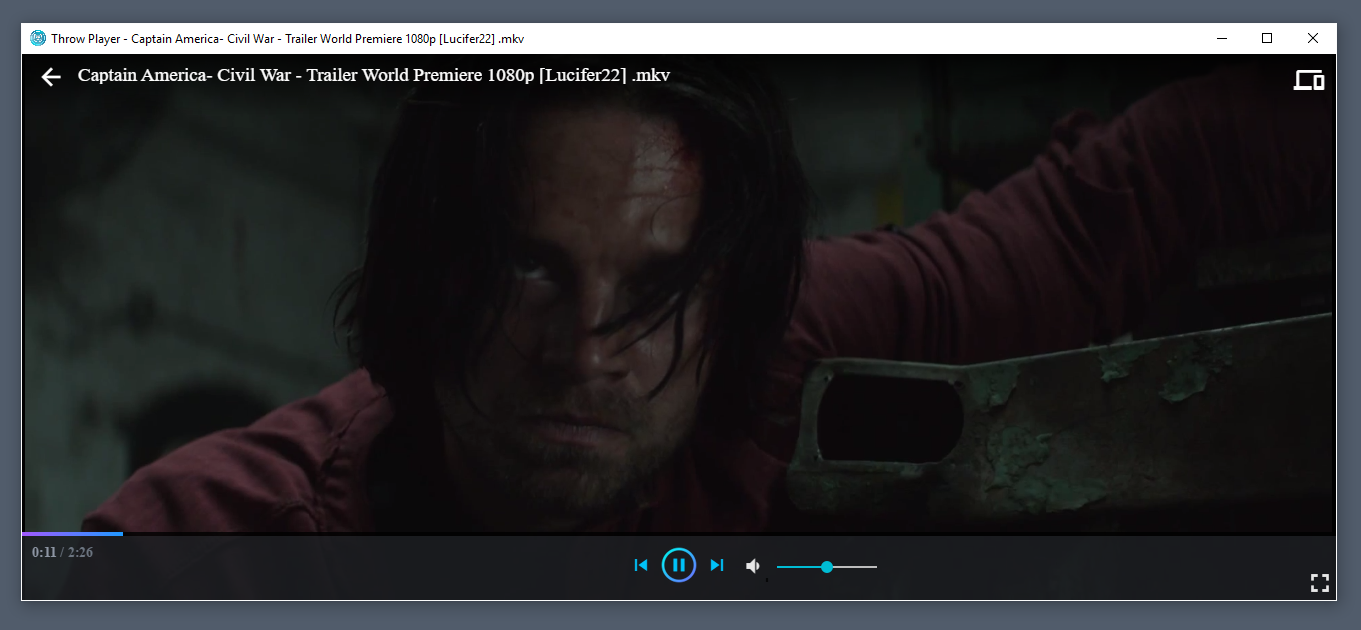This screenshot has width=1361, height=630.
Task: Skip to the next track
Action: (x=717, y=565)
